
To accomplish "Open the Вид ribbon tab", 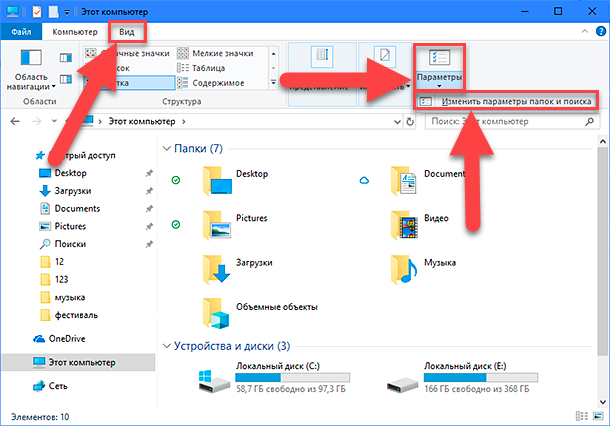I will click(127, 32).
